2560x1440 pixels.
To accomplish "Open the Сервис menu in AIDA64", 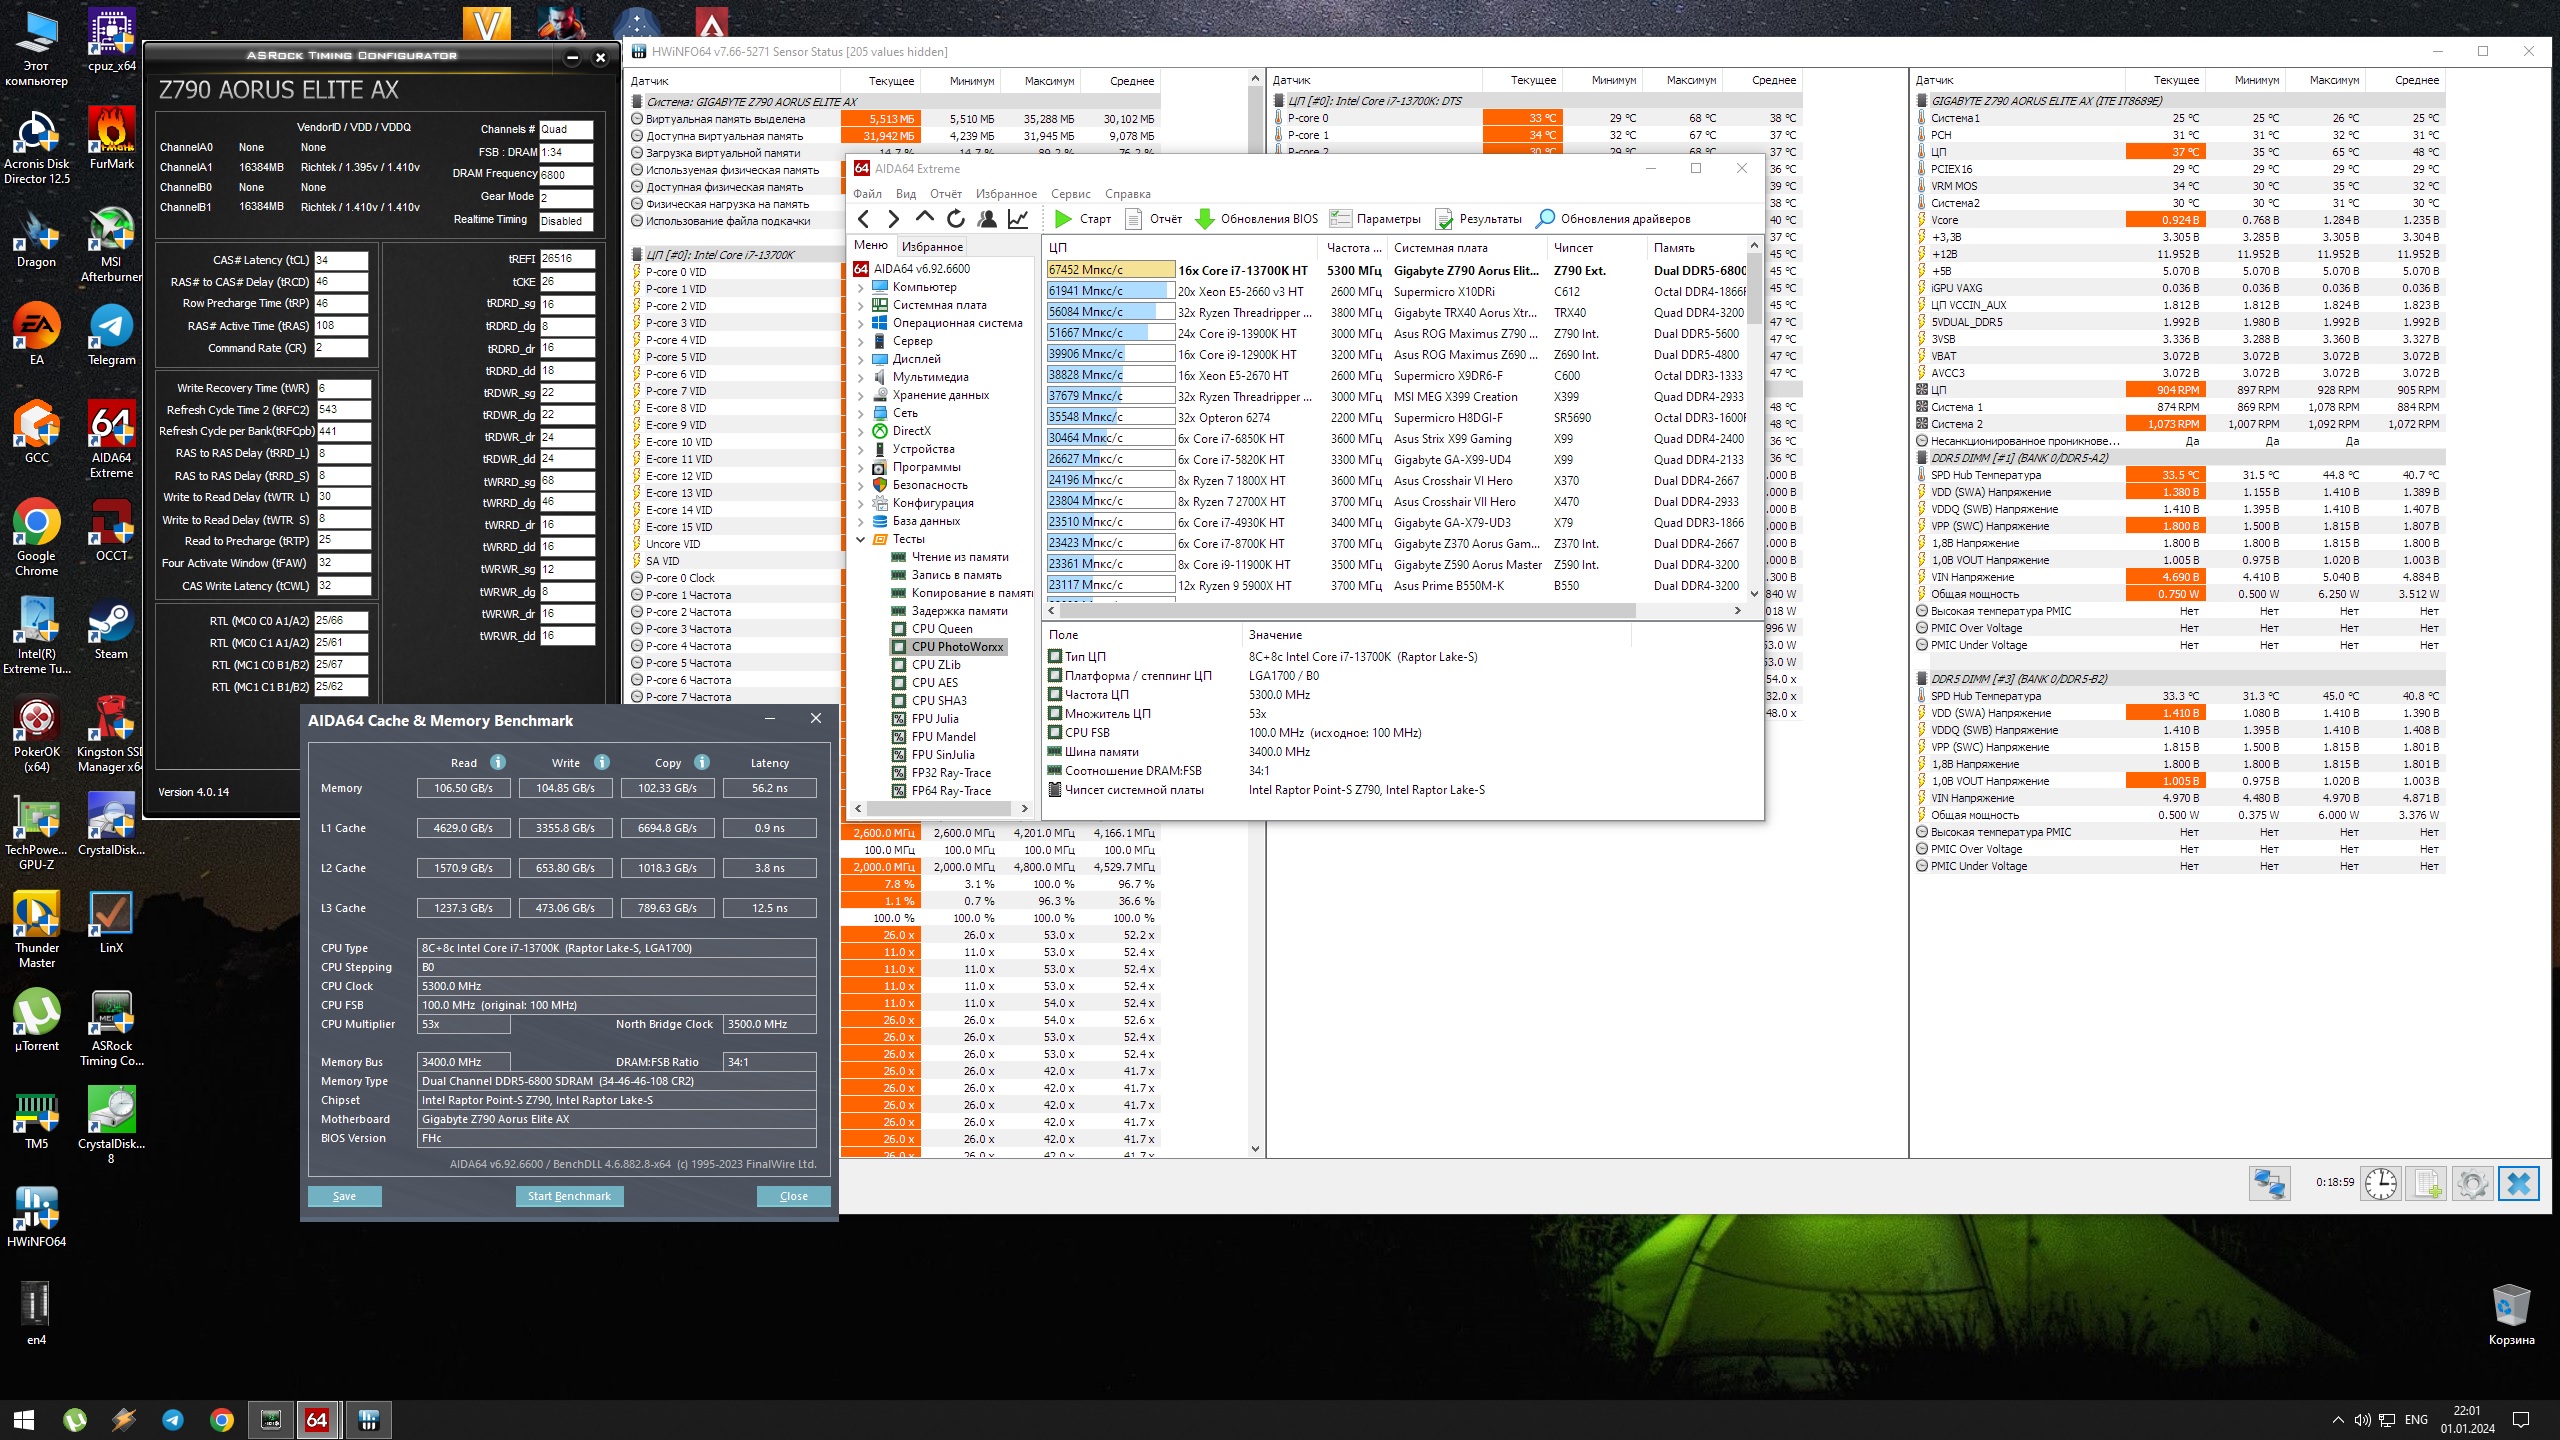I will 1070,194.
